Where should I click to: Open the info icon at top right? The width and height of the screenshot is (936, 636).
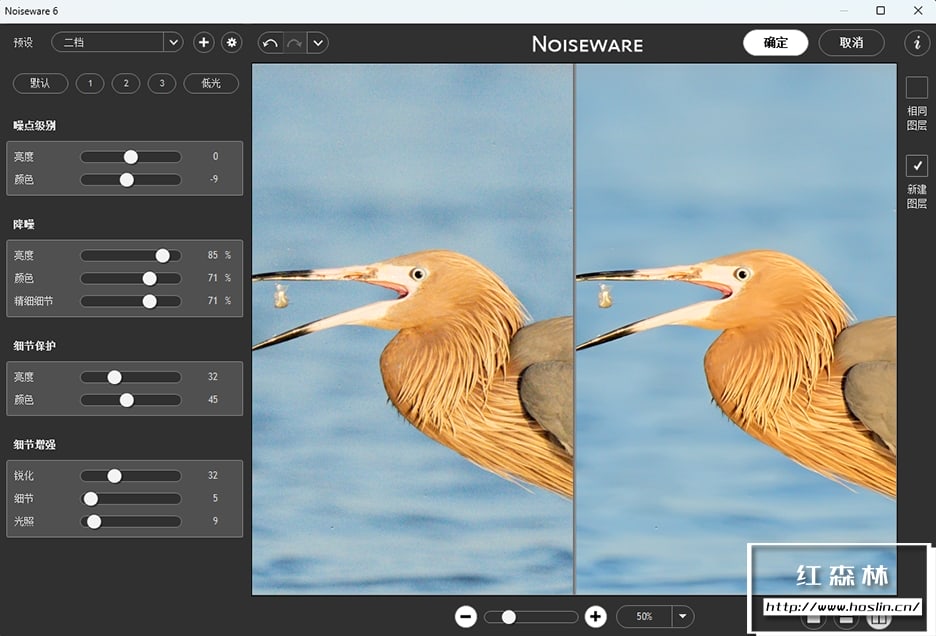916,42
